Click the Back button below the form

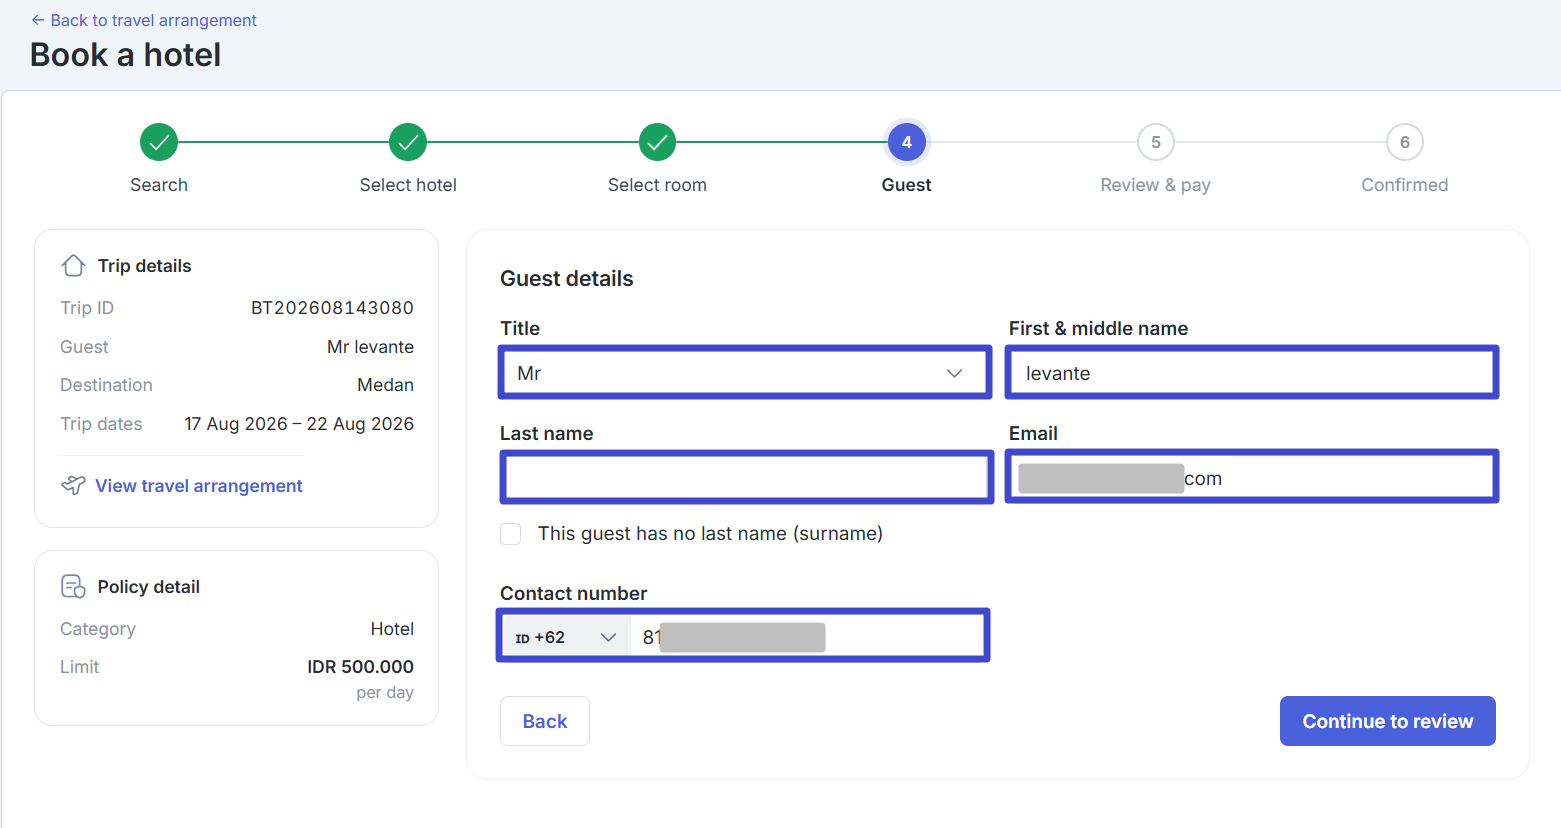point(545,721)
